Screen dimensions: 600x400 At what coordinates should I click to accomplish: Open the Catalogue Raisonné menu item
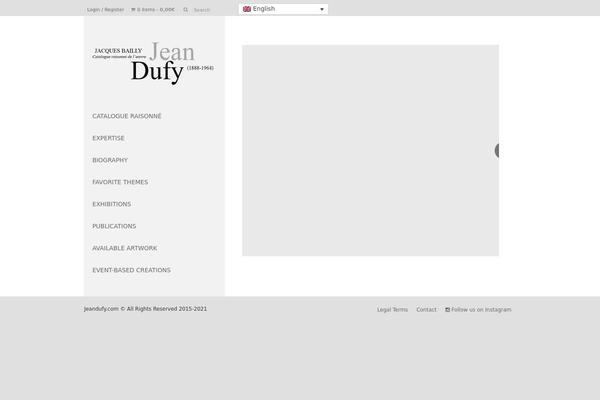(x=127, y=116)
